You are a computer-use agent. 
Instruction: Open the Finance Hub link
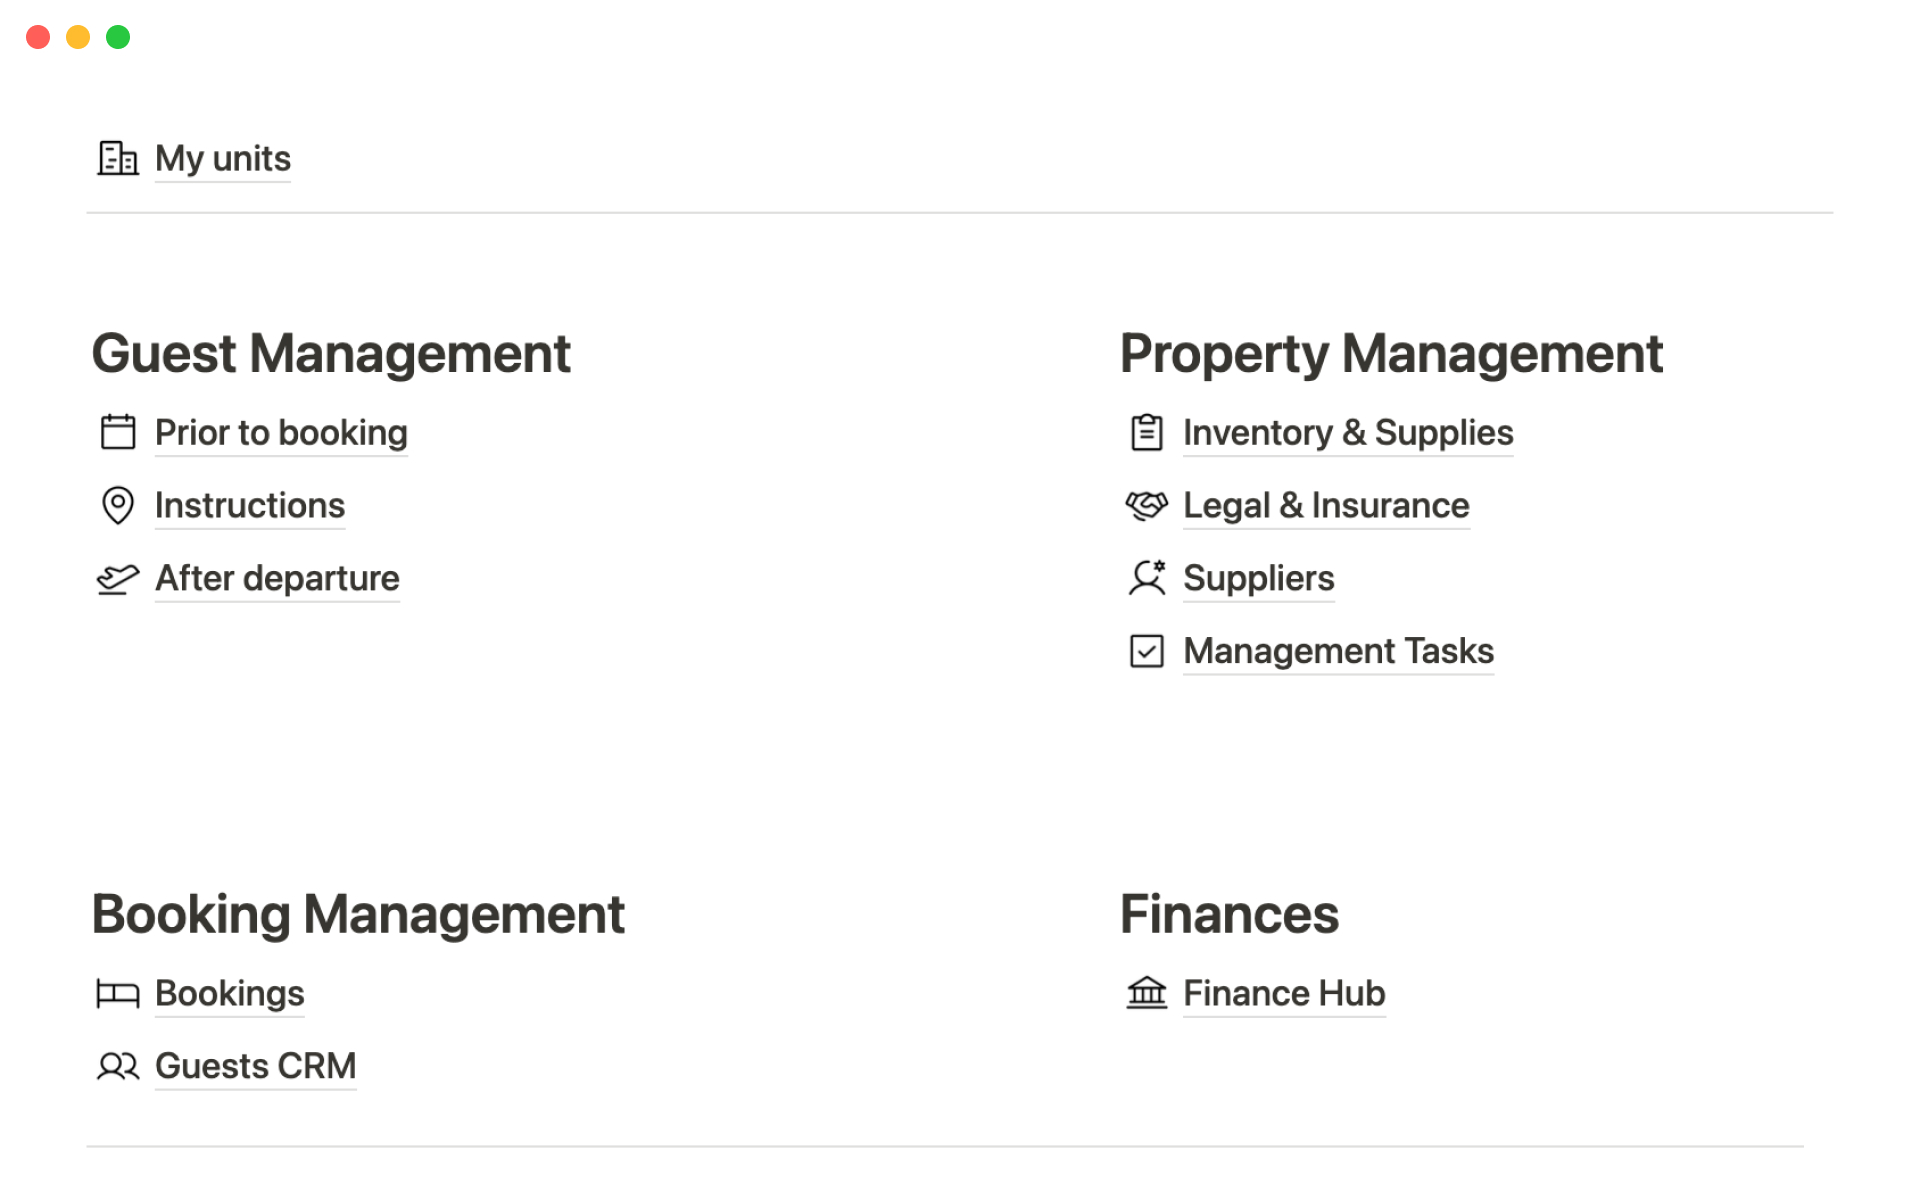(1284, 993)
